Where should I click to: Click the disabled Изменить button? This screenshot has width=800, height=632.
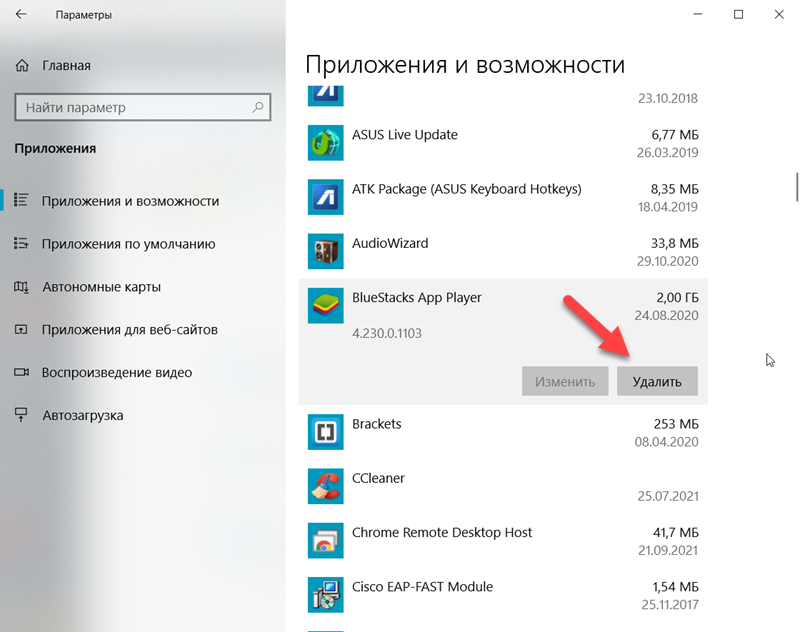point(565,381)
